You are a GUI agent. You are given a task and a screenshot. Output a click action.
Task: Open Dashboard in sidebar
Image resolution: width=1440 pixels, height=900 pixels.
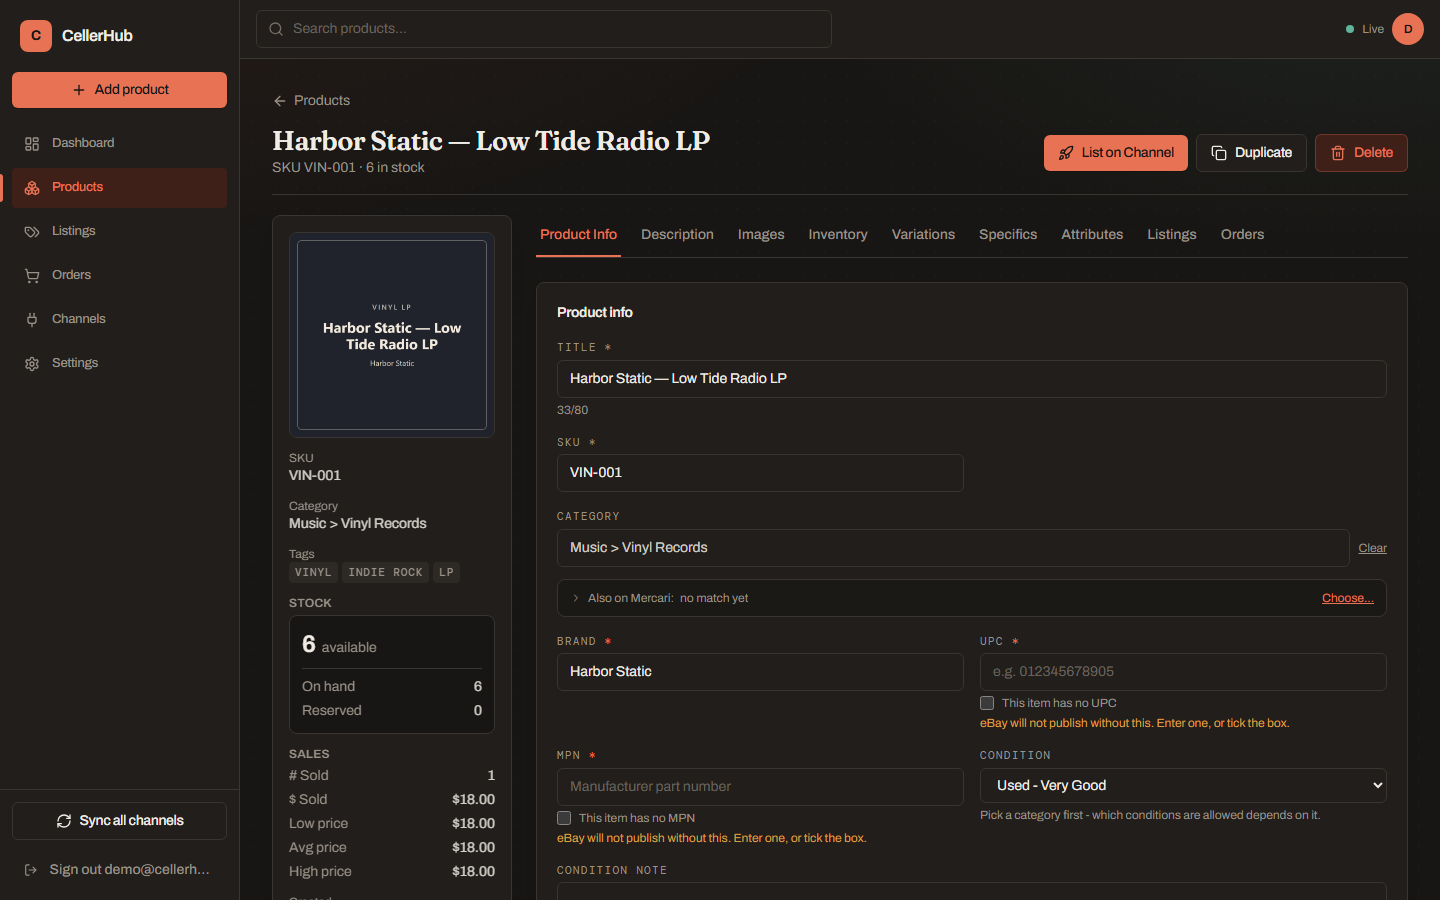click(x=119, y=144)
